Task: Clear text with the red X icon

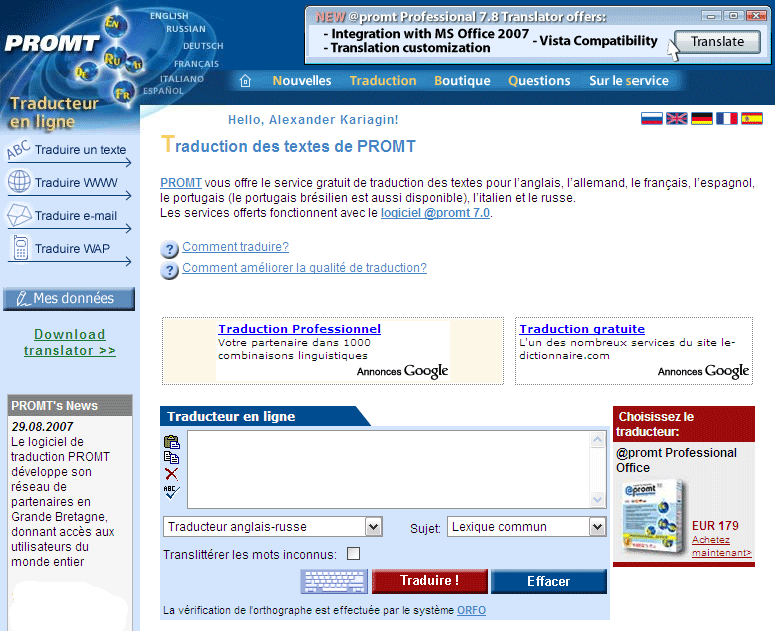Action: 172,474
